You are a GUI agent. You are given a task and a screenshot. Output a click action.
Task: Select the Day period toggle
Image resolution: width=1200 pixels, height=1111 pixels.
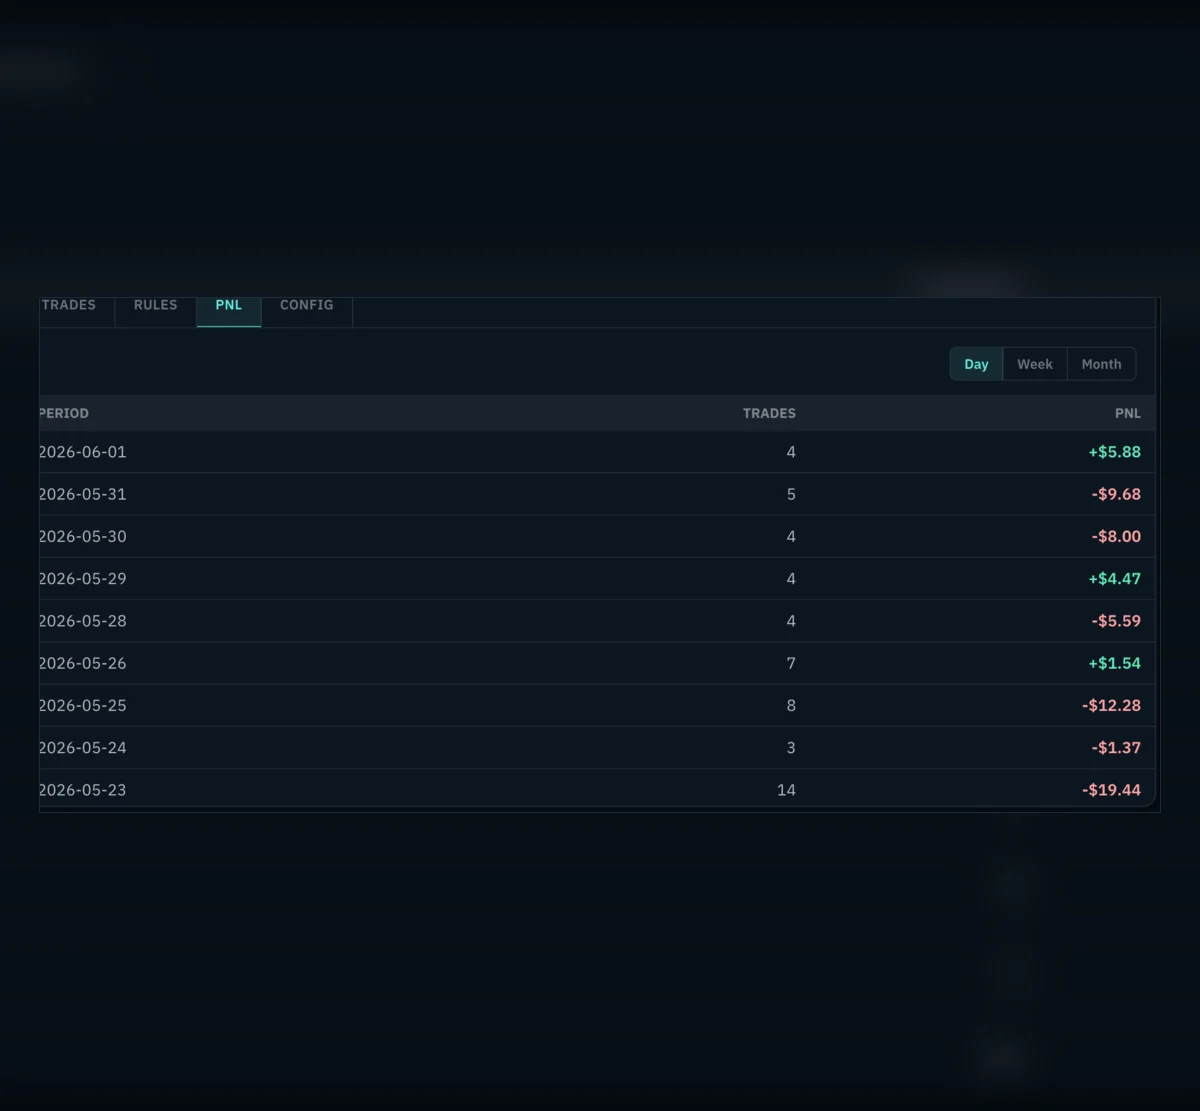(976, 364)
